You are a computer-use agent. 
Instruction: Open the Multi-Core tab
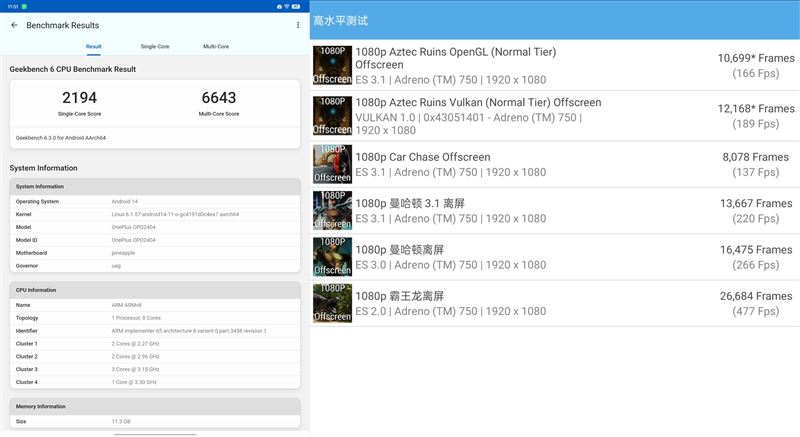click(x=215, y=46)
